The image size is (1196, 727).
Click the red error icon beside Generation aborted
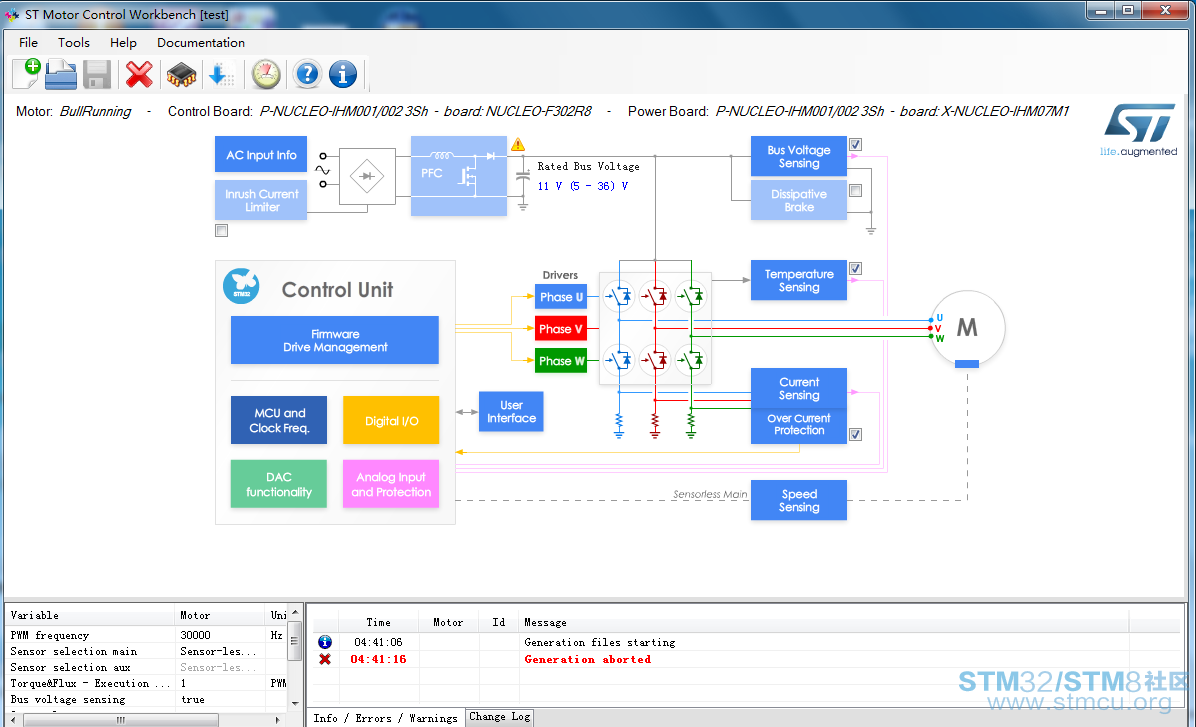tap(325, 659)
